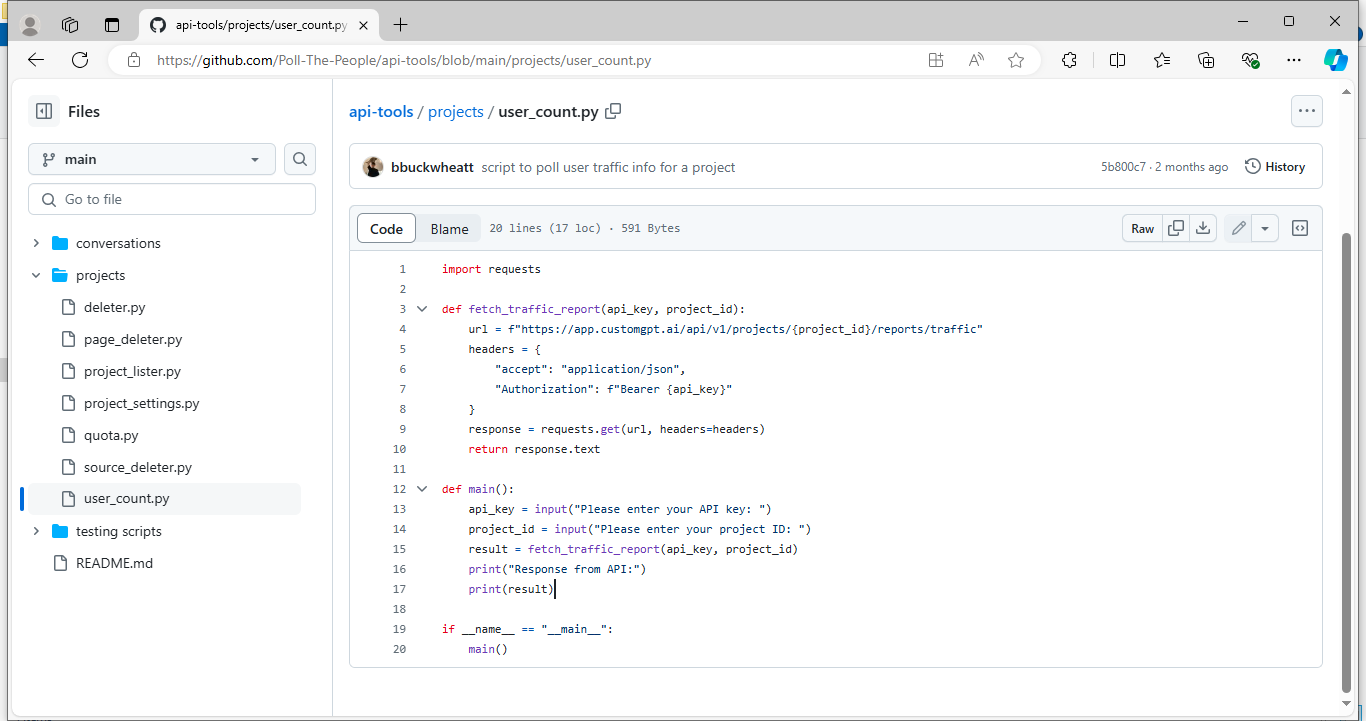Search this repository with the magnifier icon
1366x721 pixels.
tap(299, 159)
